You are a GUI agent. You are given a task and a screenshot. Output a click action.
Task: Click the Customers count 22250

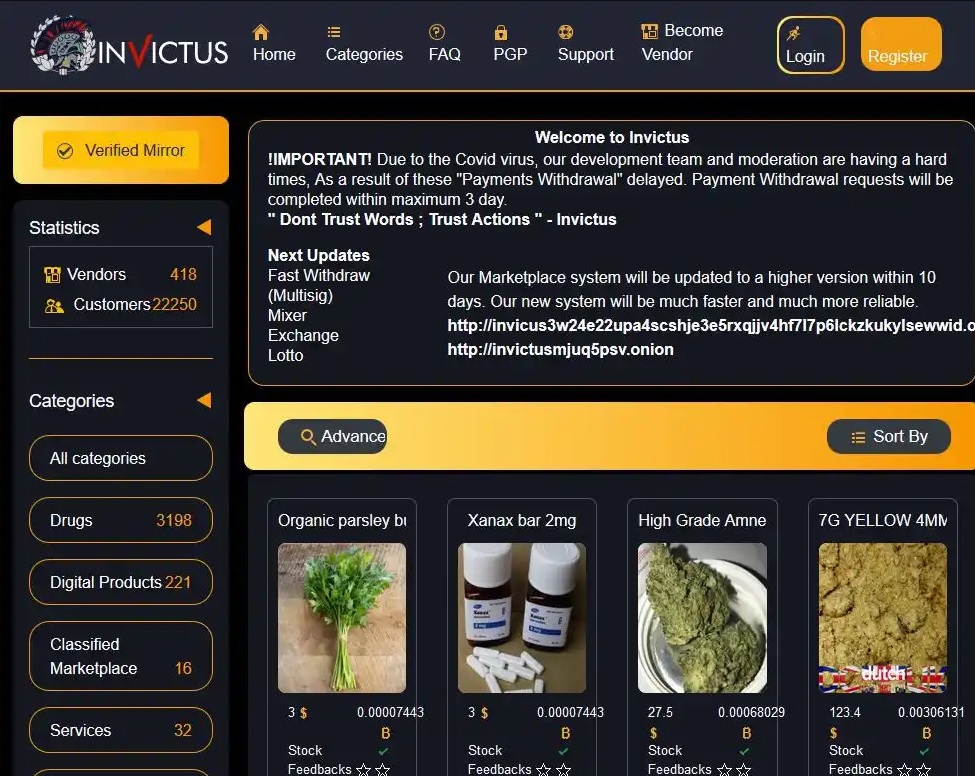click(x=175, y=305)
